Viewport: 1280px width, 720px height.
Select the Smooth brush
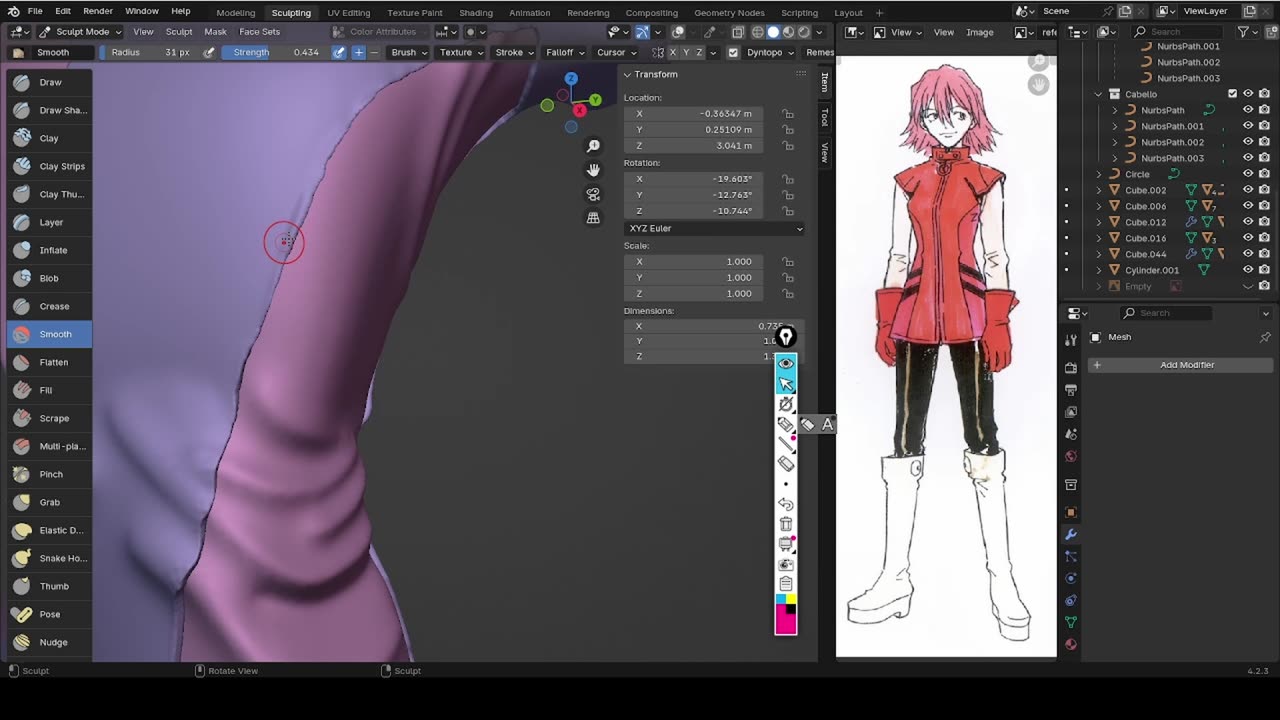point(49,334)
